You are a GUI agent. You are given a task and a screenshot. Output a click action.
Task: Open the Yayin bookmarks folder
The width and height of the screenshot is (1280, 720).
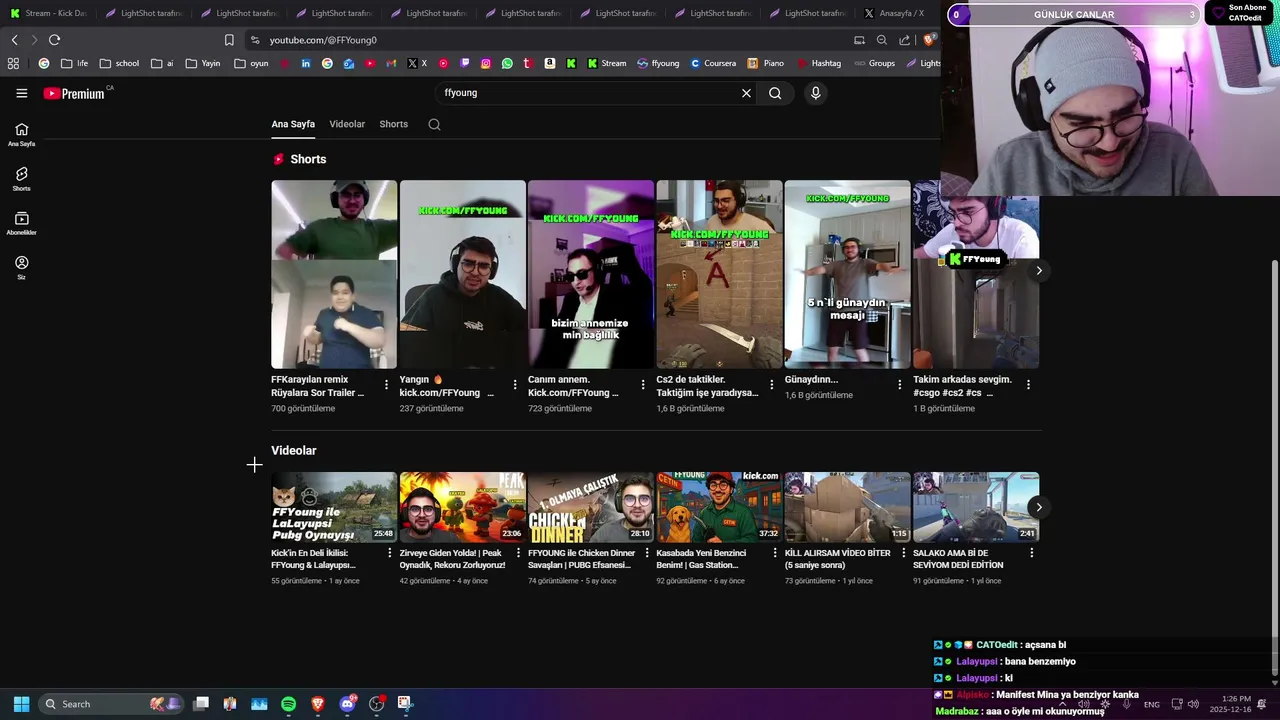point(202,63)
